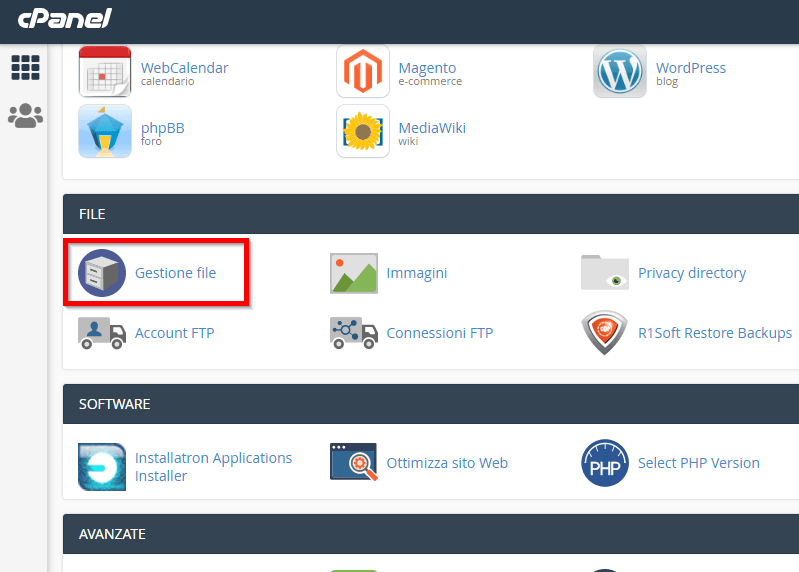Viewport: 799px width, 572px height.
Task: Open the Immagini link
Action: 417,273
